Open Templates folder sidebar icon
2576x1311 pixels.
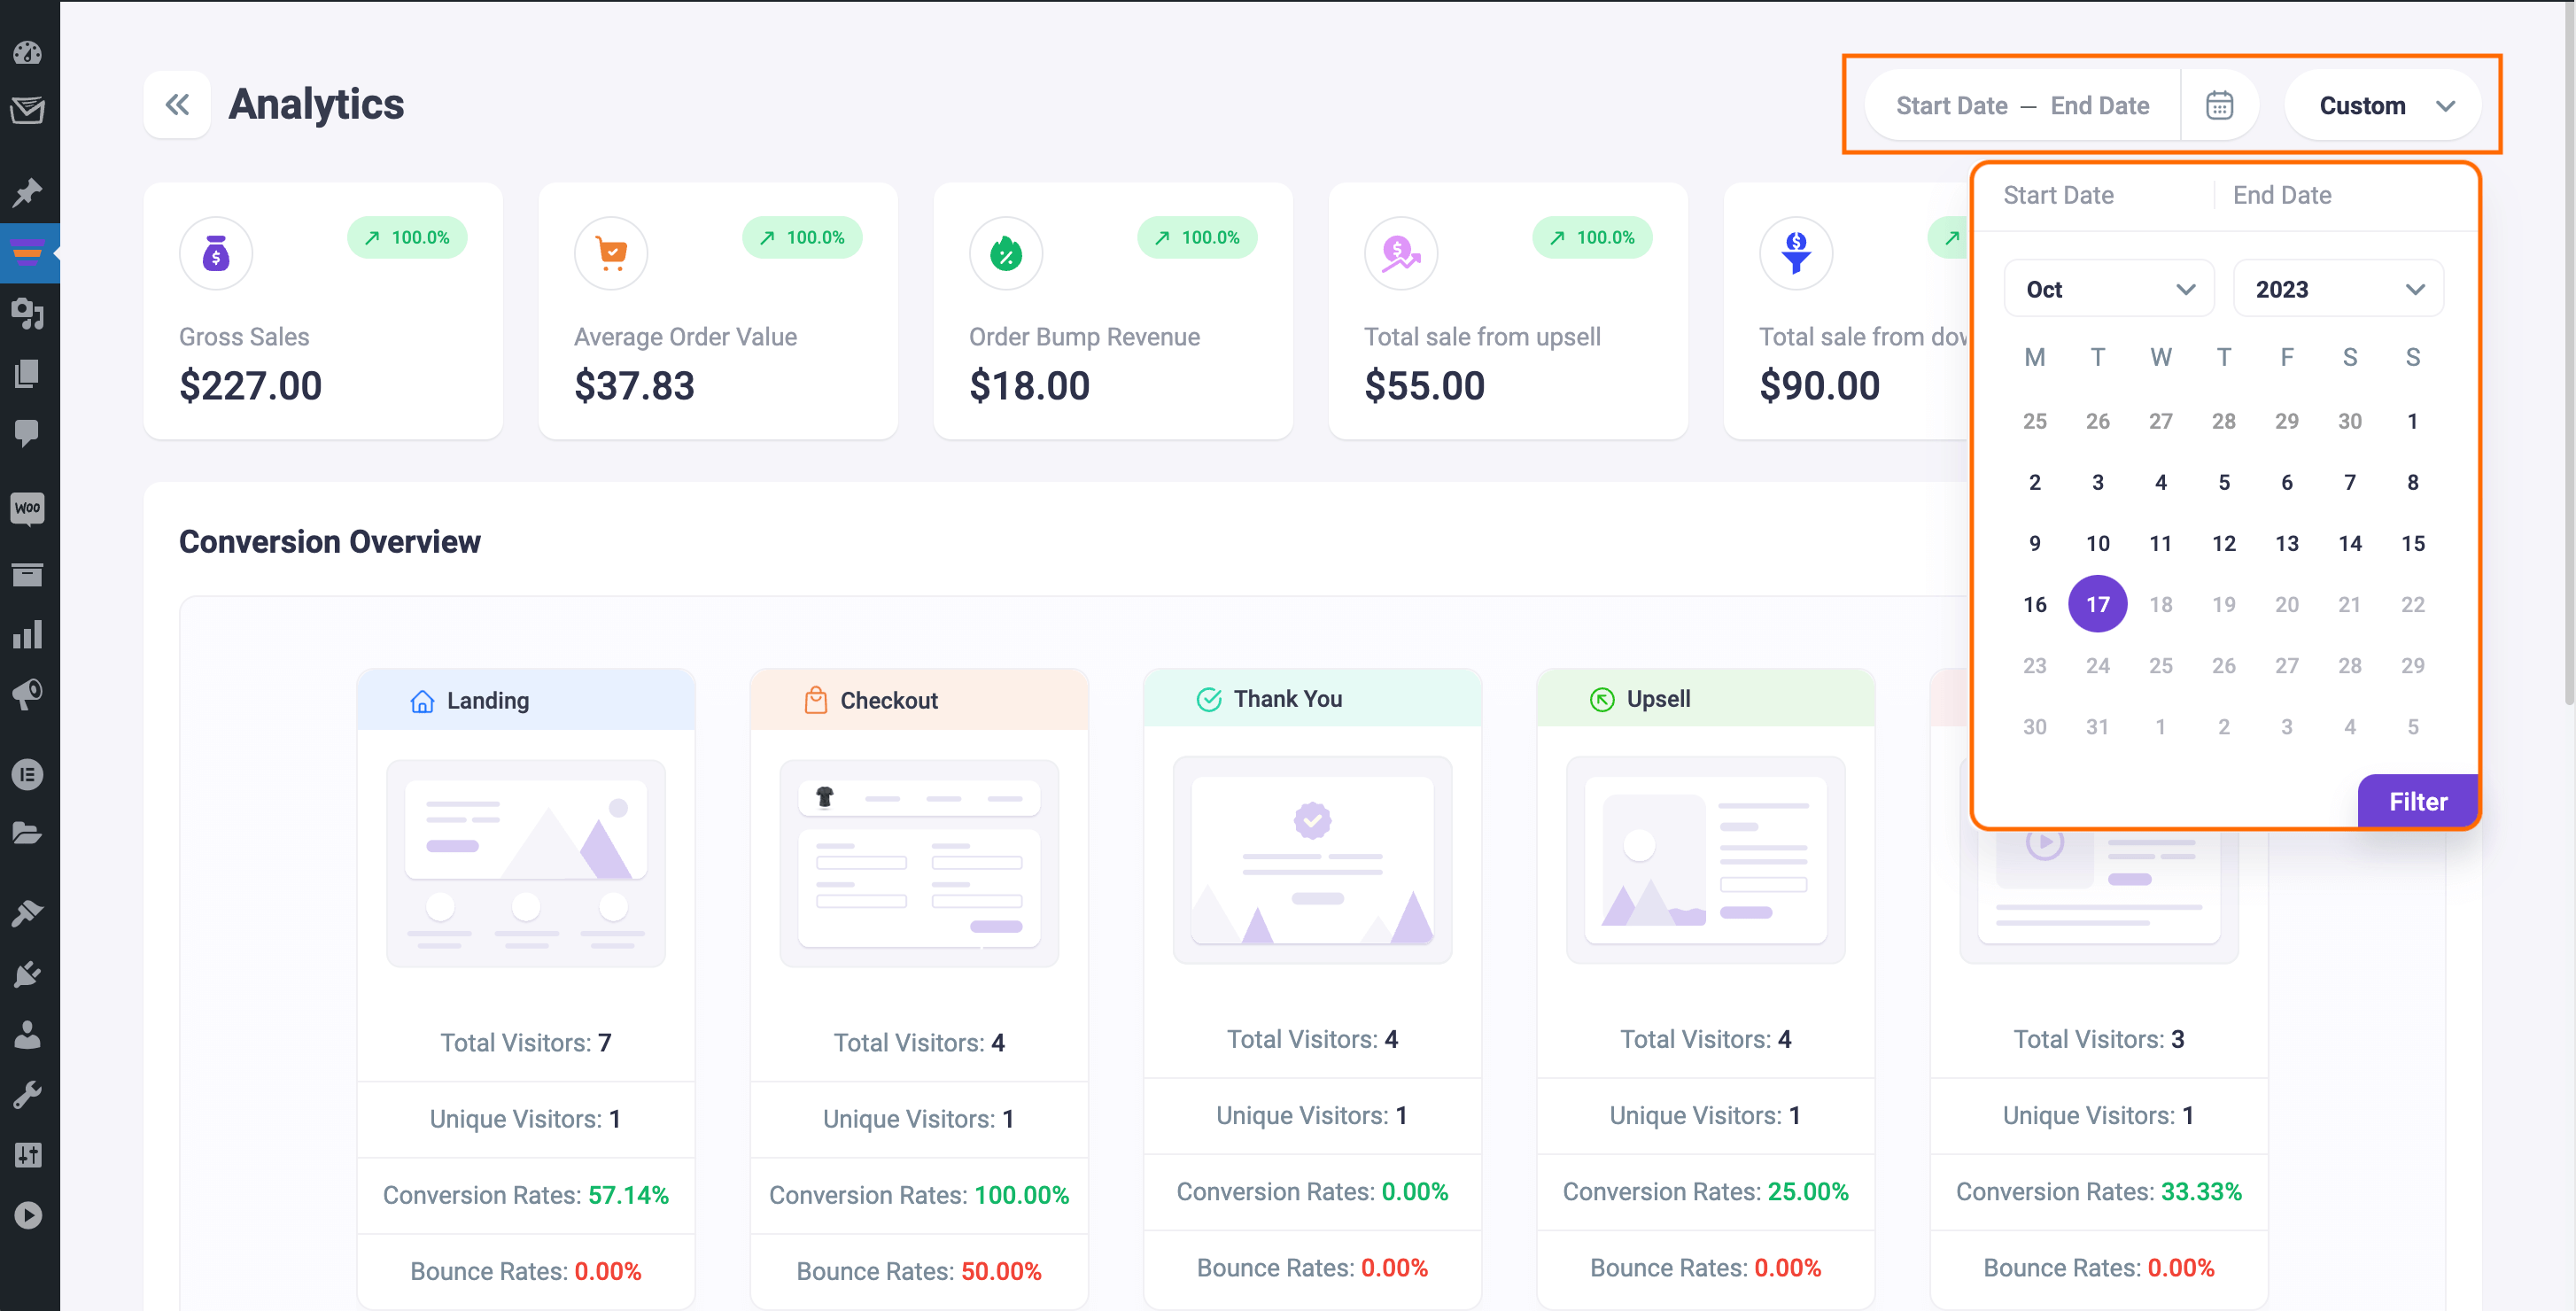(x=28, y=832)
